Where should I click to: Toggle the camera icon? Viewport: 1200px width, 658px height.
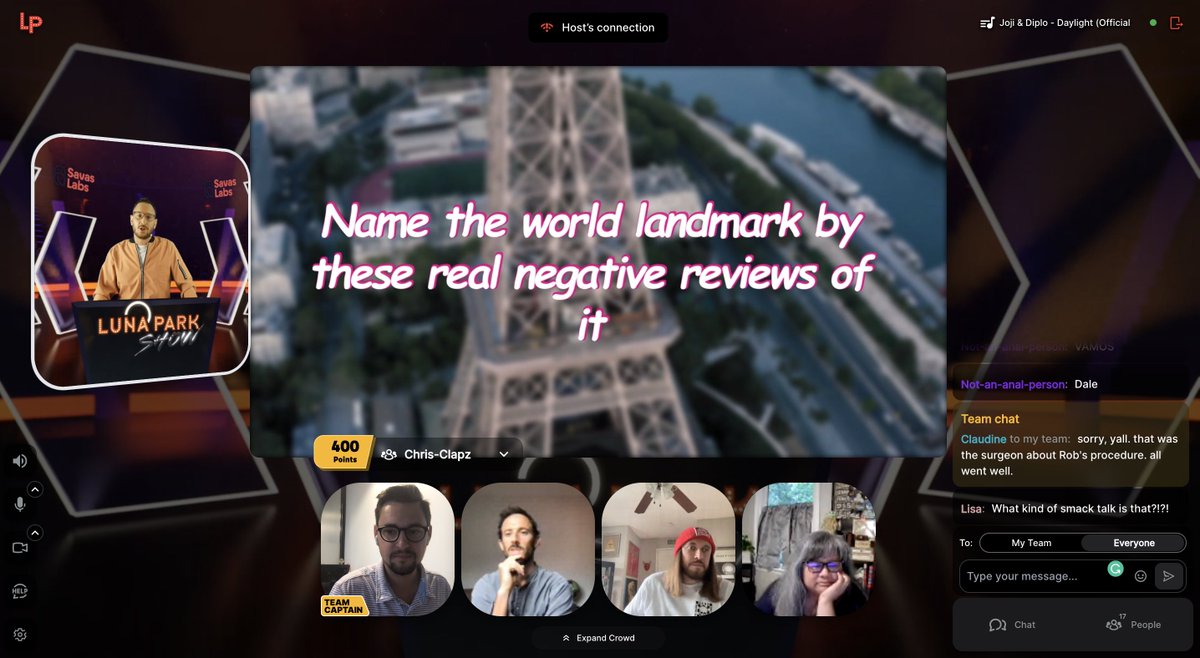click(x=20, y=547)
